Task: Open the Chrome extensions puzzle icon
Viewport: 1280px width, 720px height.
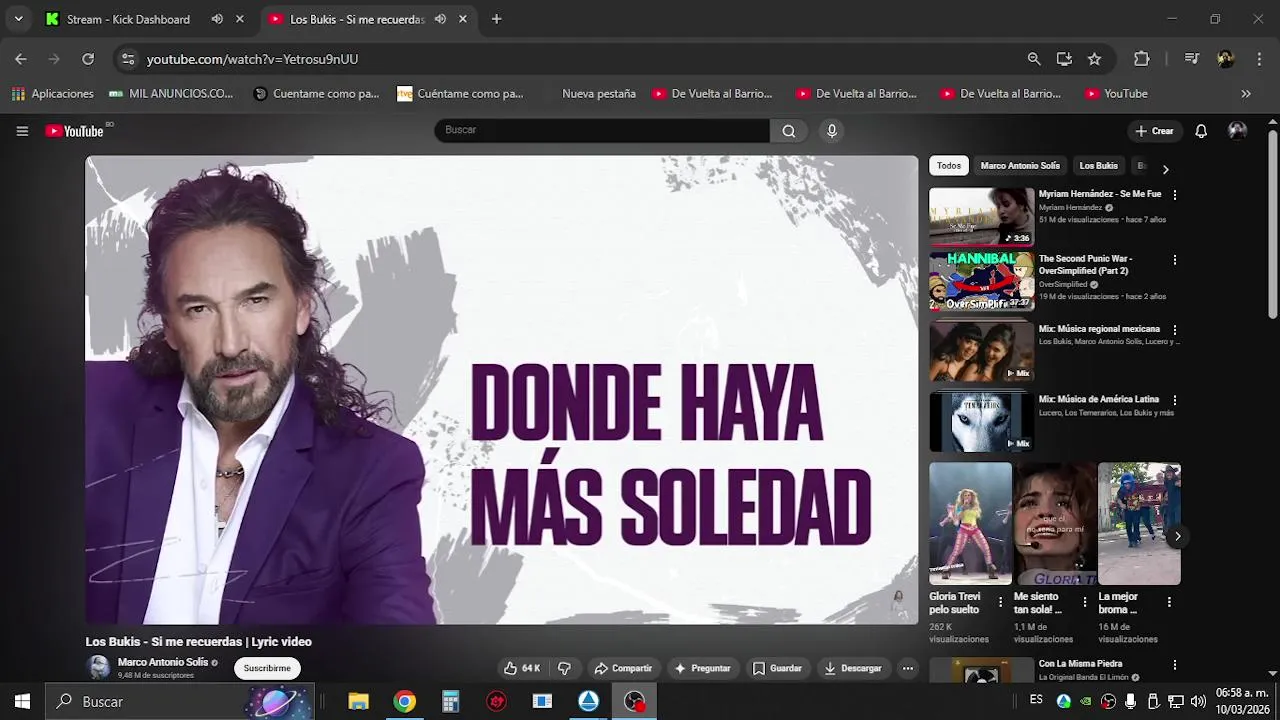Action: point(1141,59)
